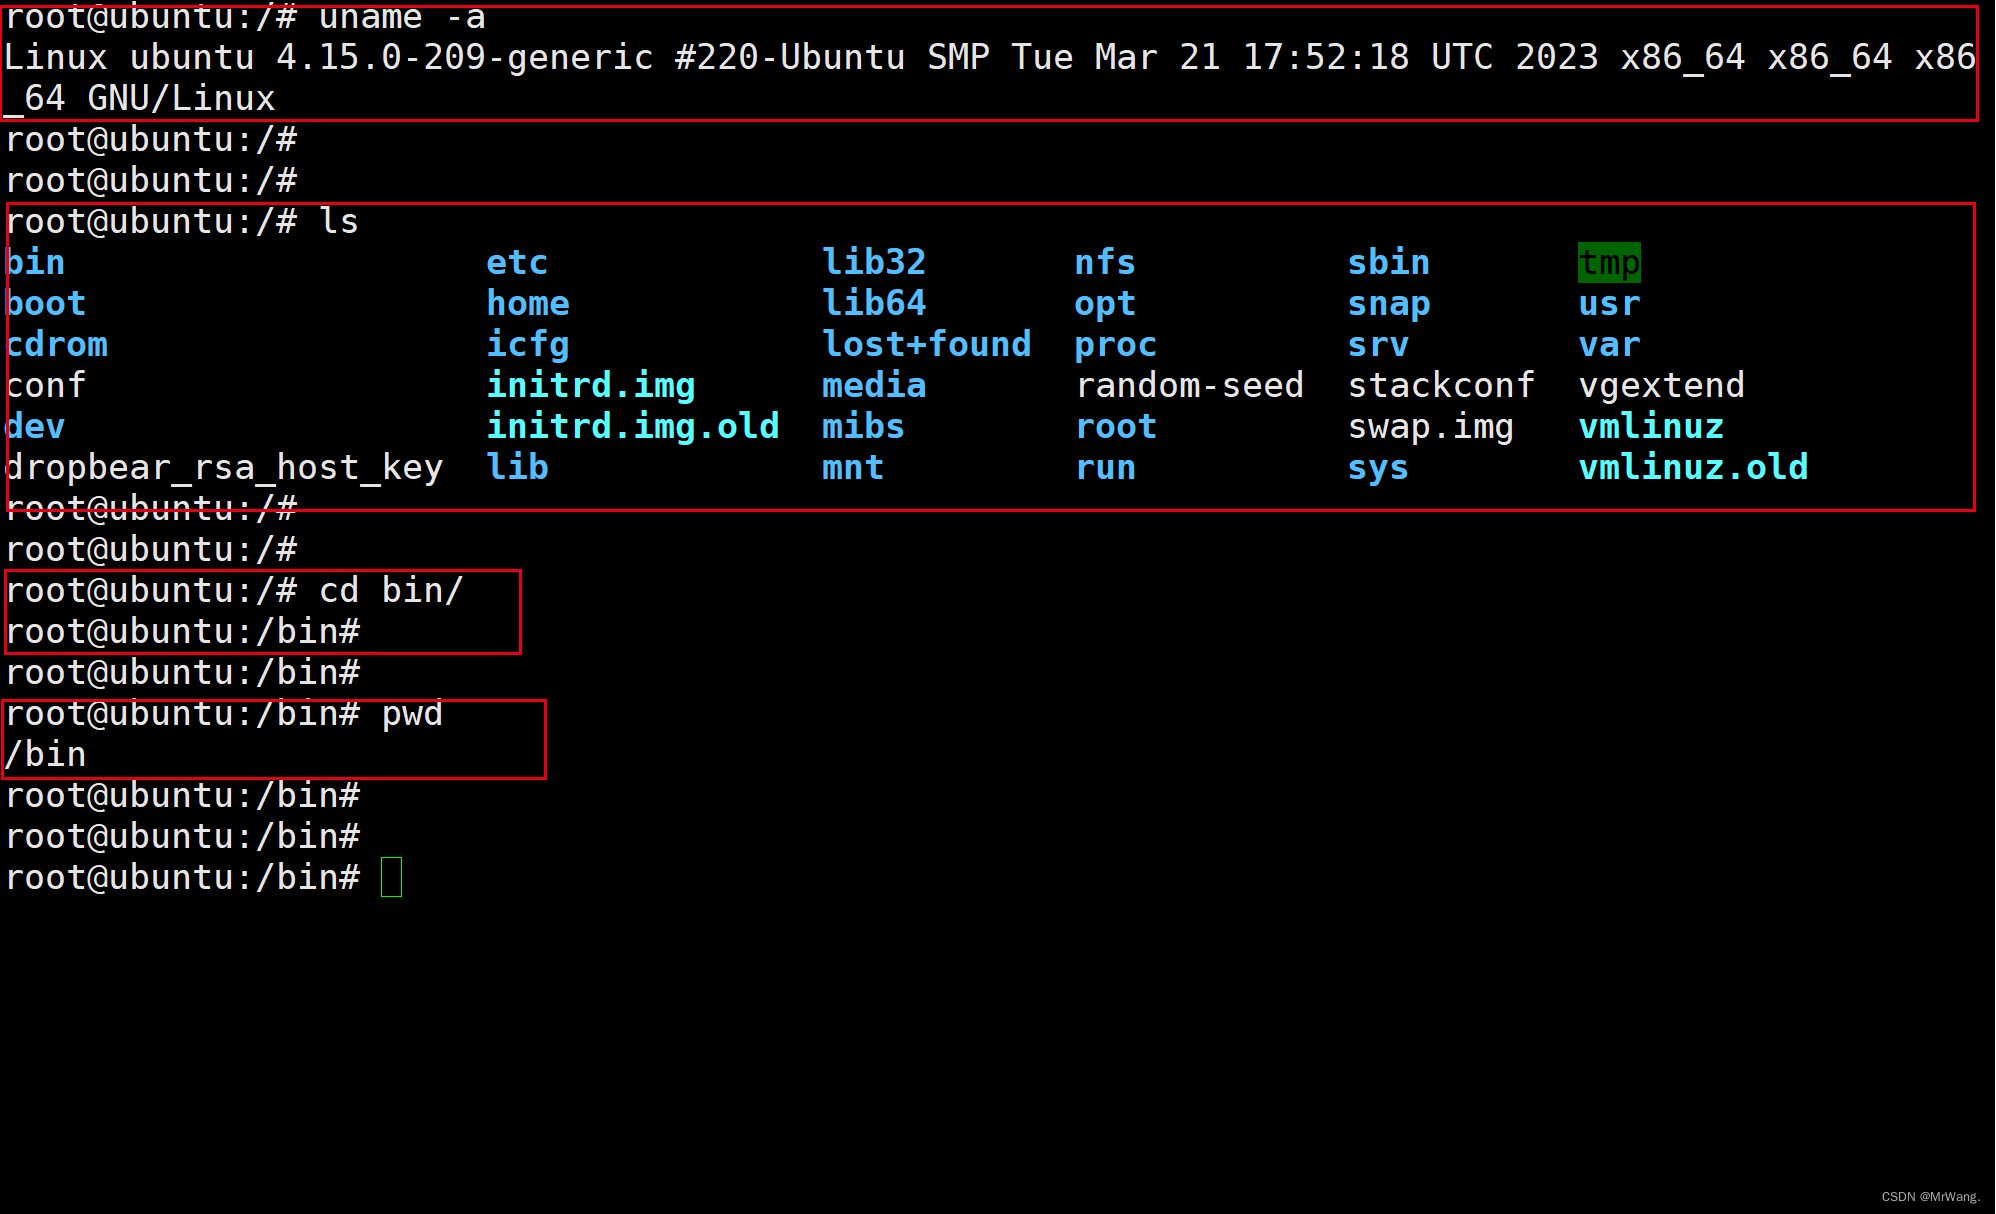Click the 'lib64' directory entry
1996x1214 pixels.
[x=874, y=304]
